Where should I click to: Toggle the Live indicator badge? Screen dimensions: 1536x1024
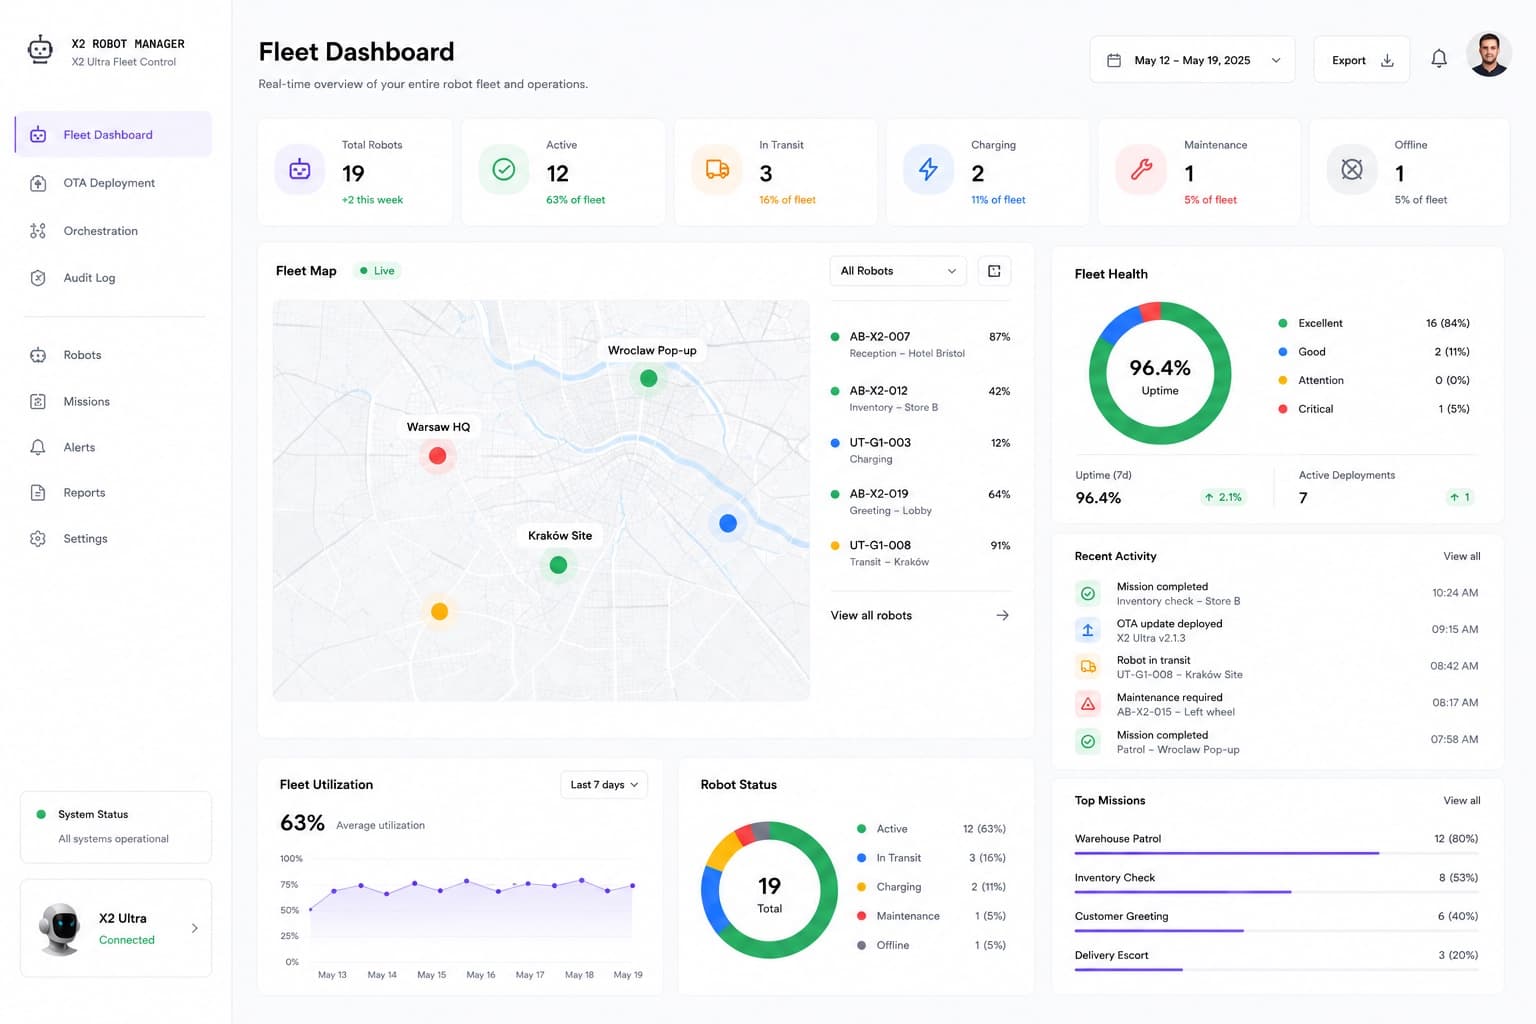(x=377, y=271)
